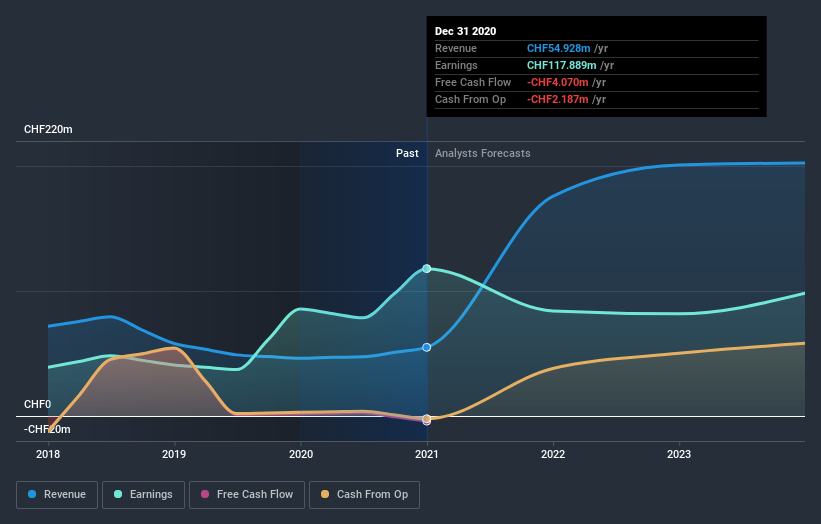
Task: Select the 2019 x-axis label
Action: [174, 454]
